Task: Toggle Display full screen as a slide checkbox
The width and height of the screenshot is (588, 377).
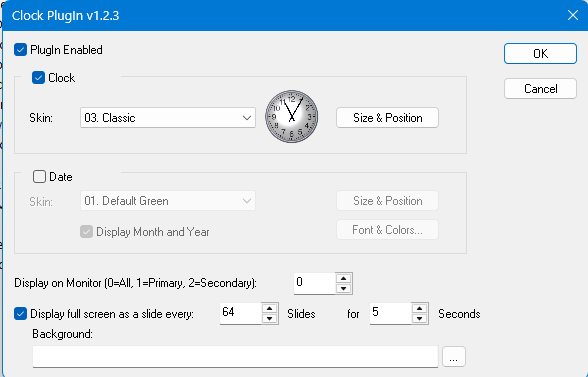Action: pos(20,314)
